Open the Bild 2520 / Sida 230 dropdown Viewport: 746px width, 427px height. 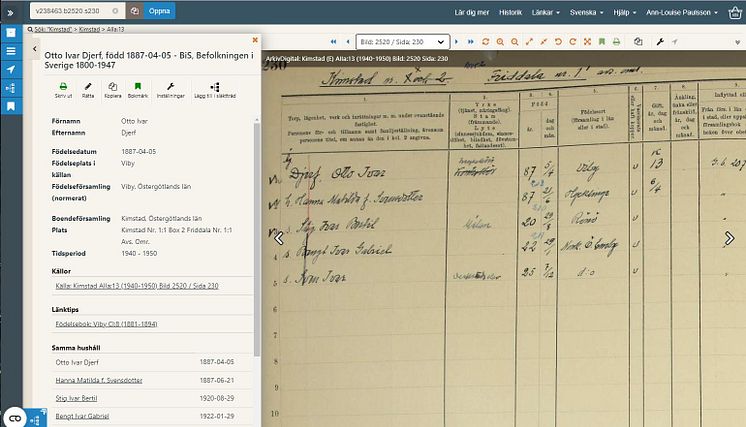(x=402, y=42)
